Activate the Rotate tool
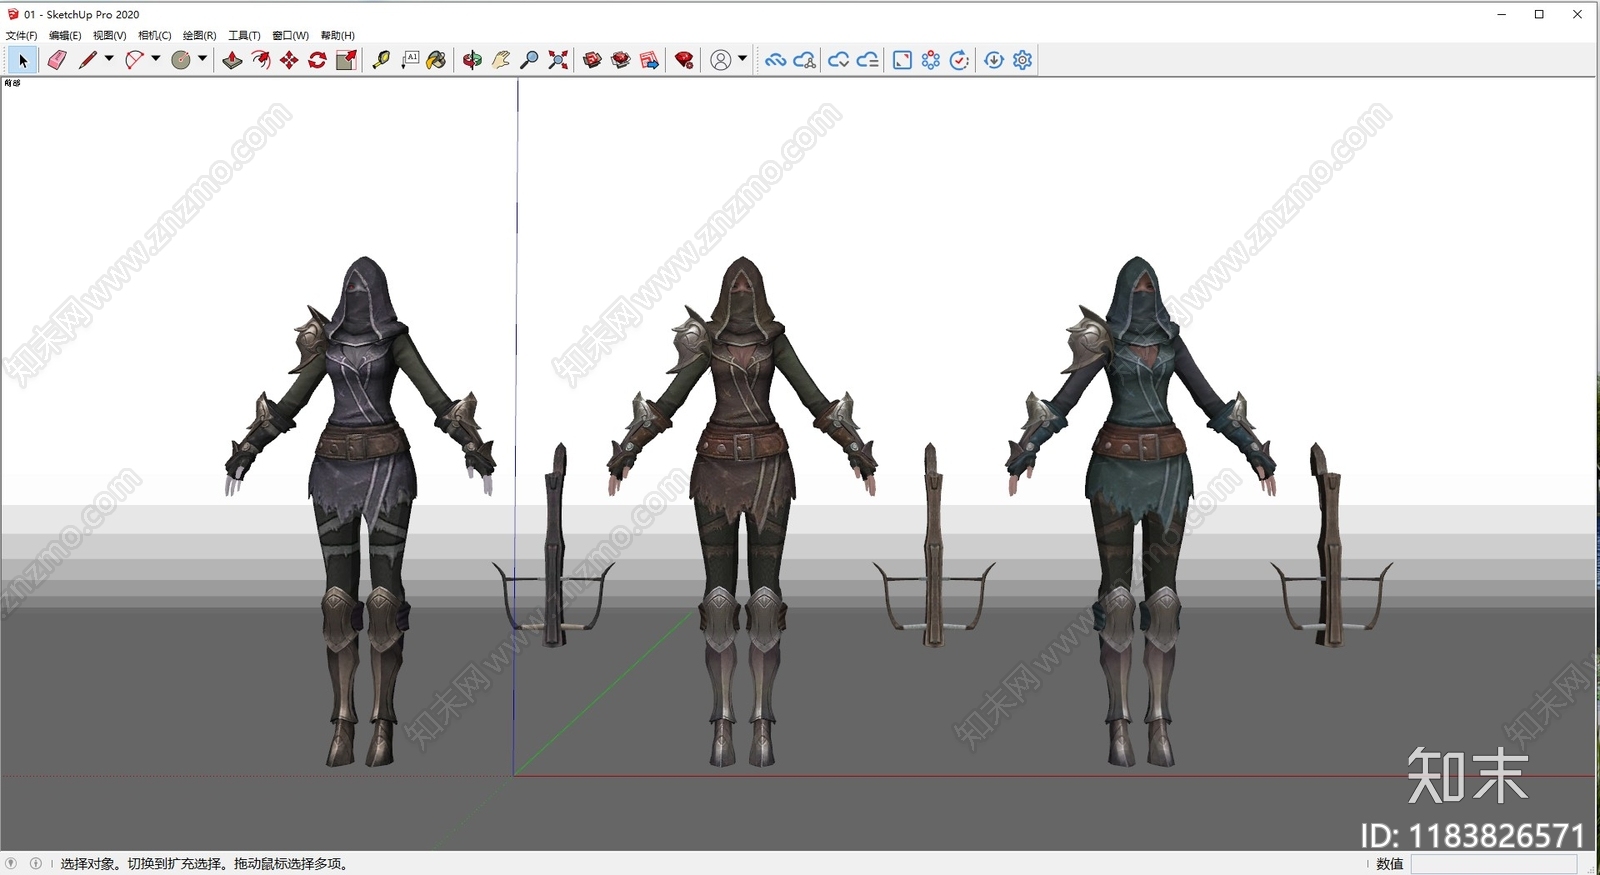This screenshot has height=875, width=1600. [x=317, y=61]
